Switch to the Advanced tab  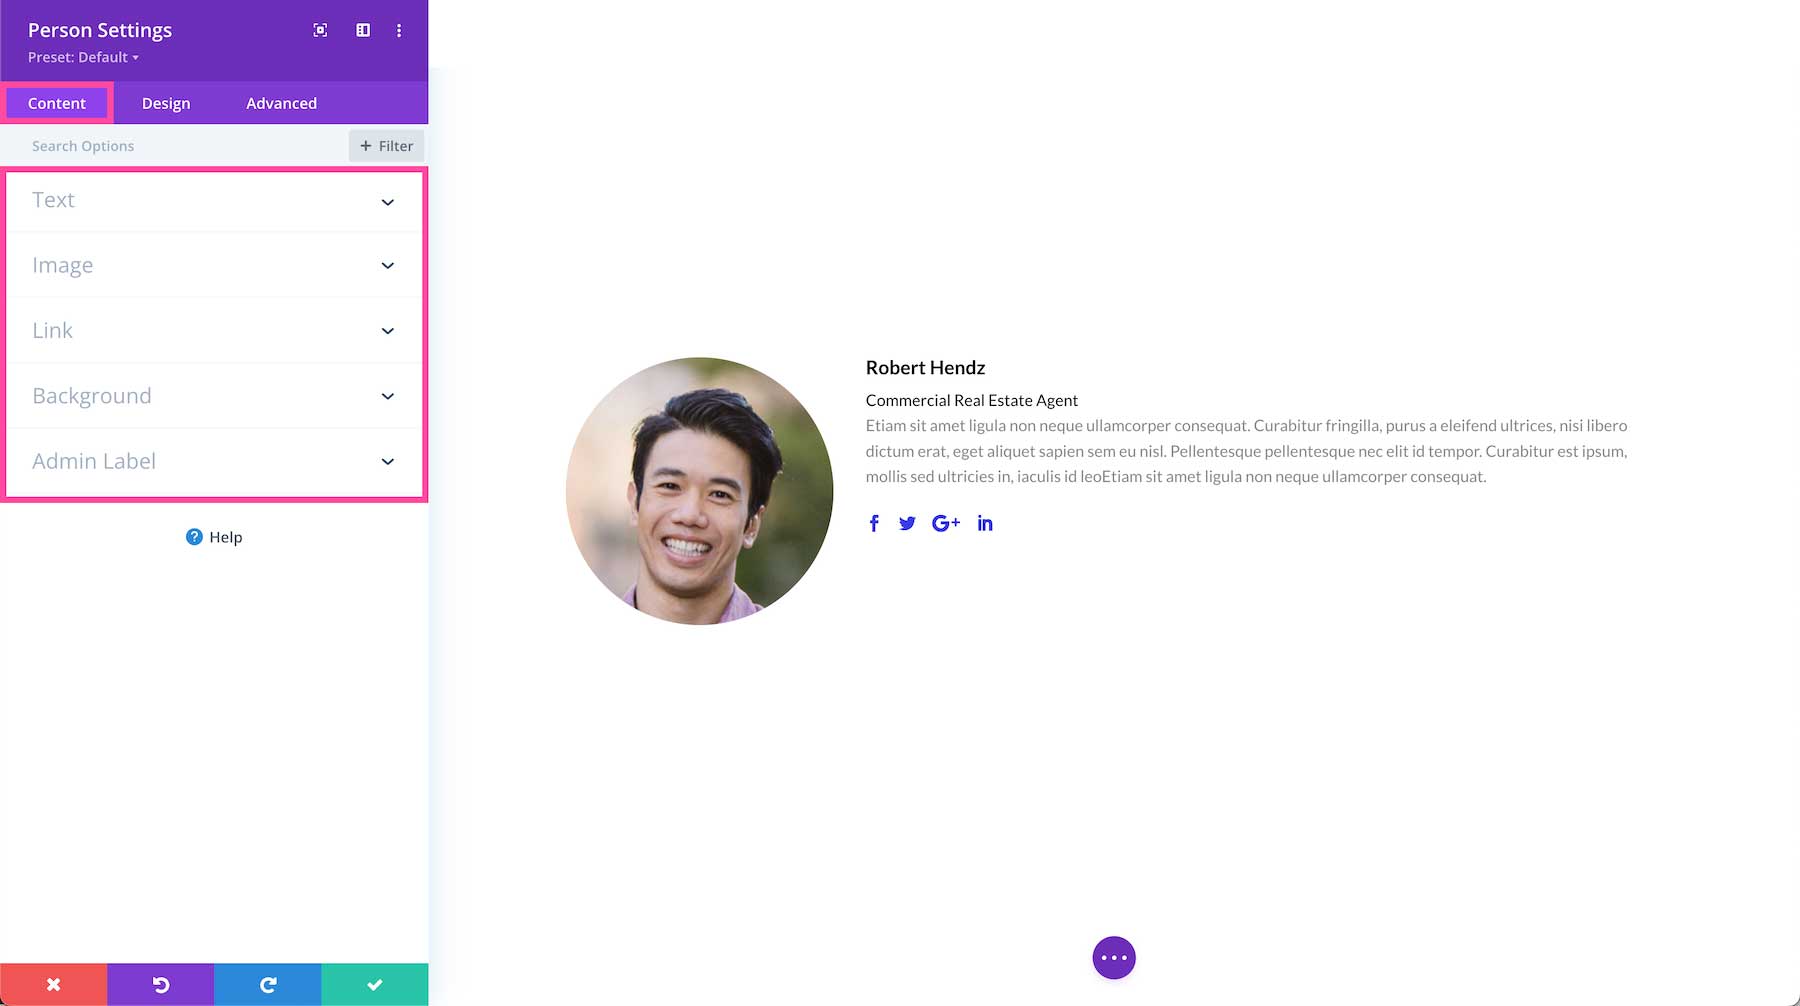281,103
